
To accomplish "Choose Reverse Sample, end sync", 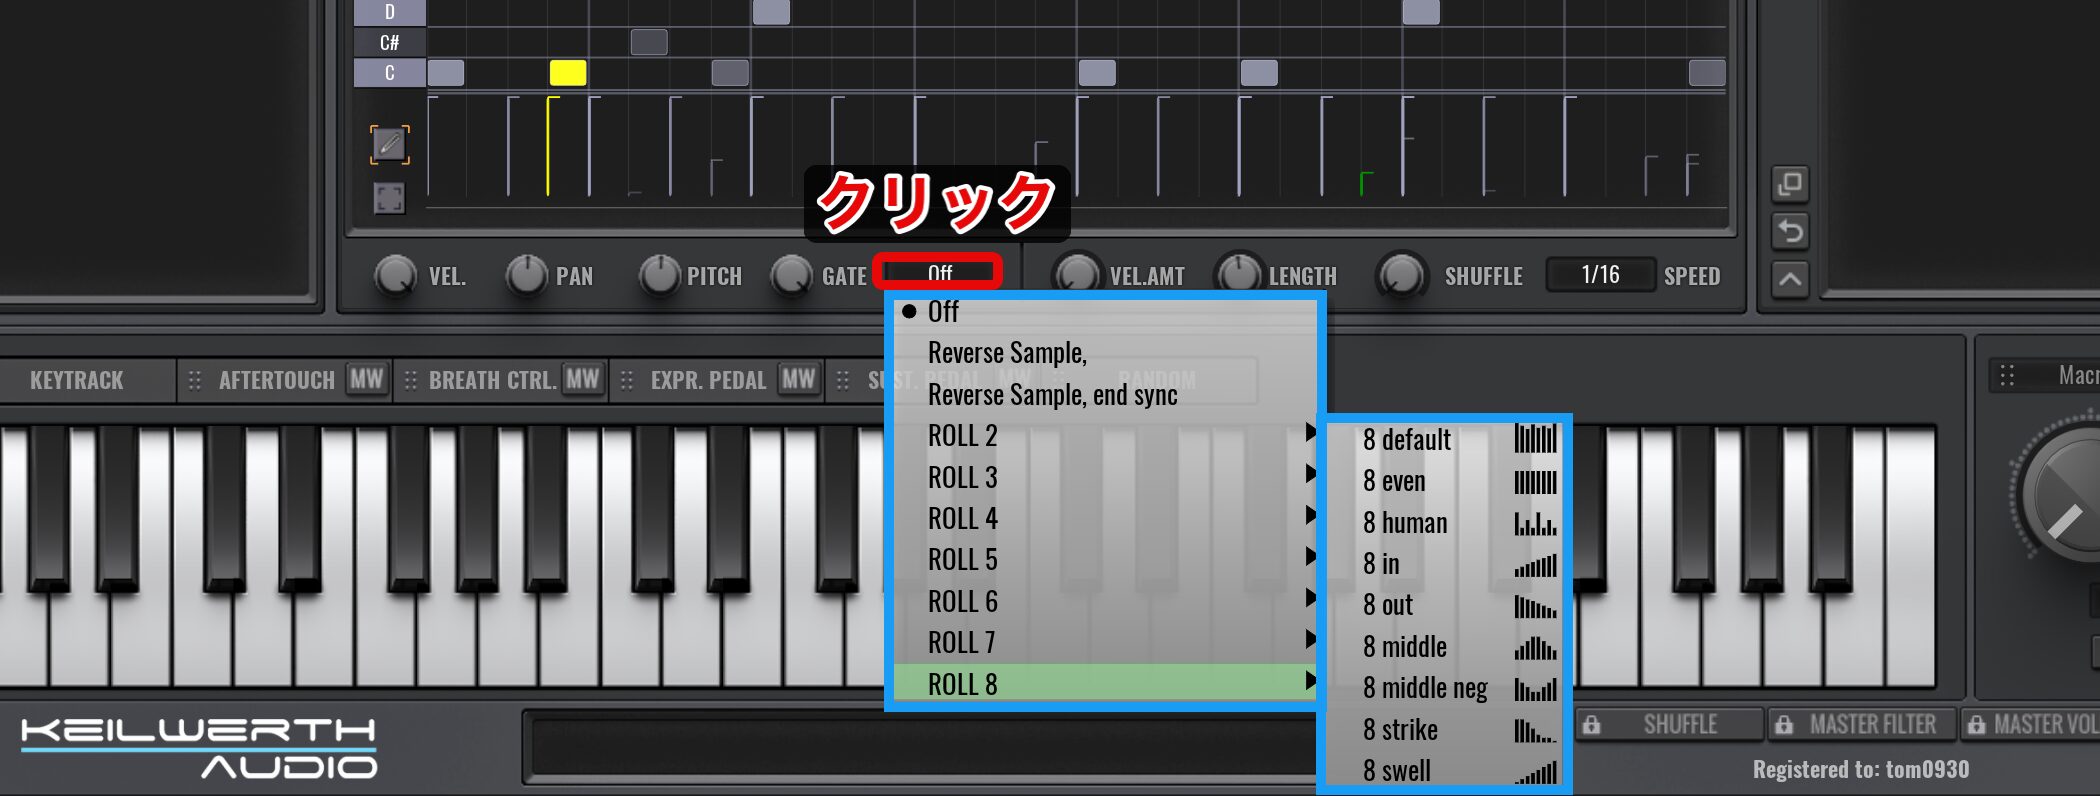I will coord(1105,395).
